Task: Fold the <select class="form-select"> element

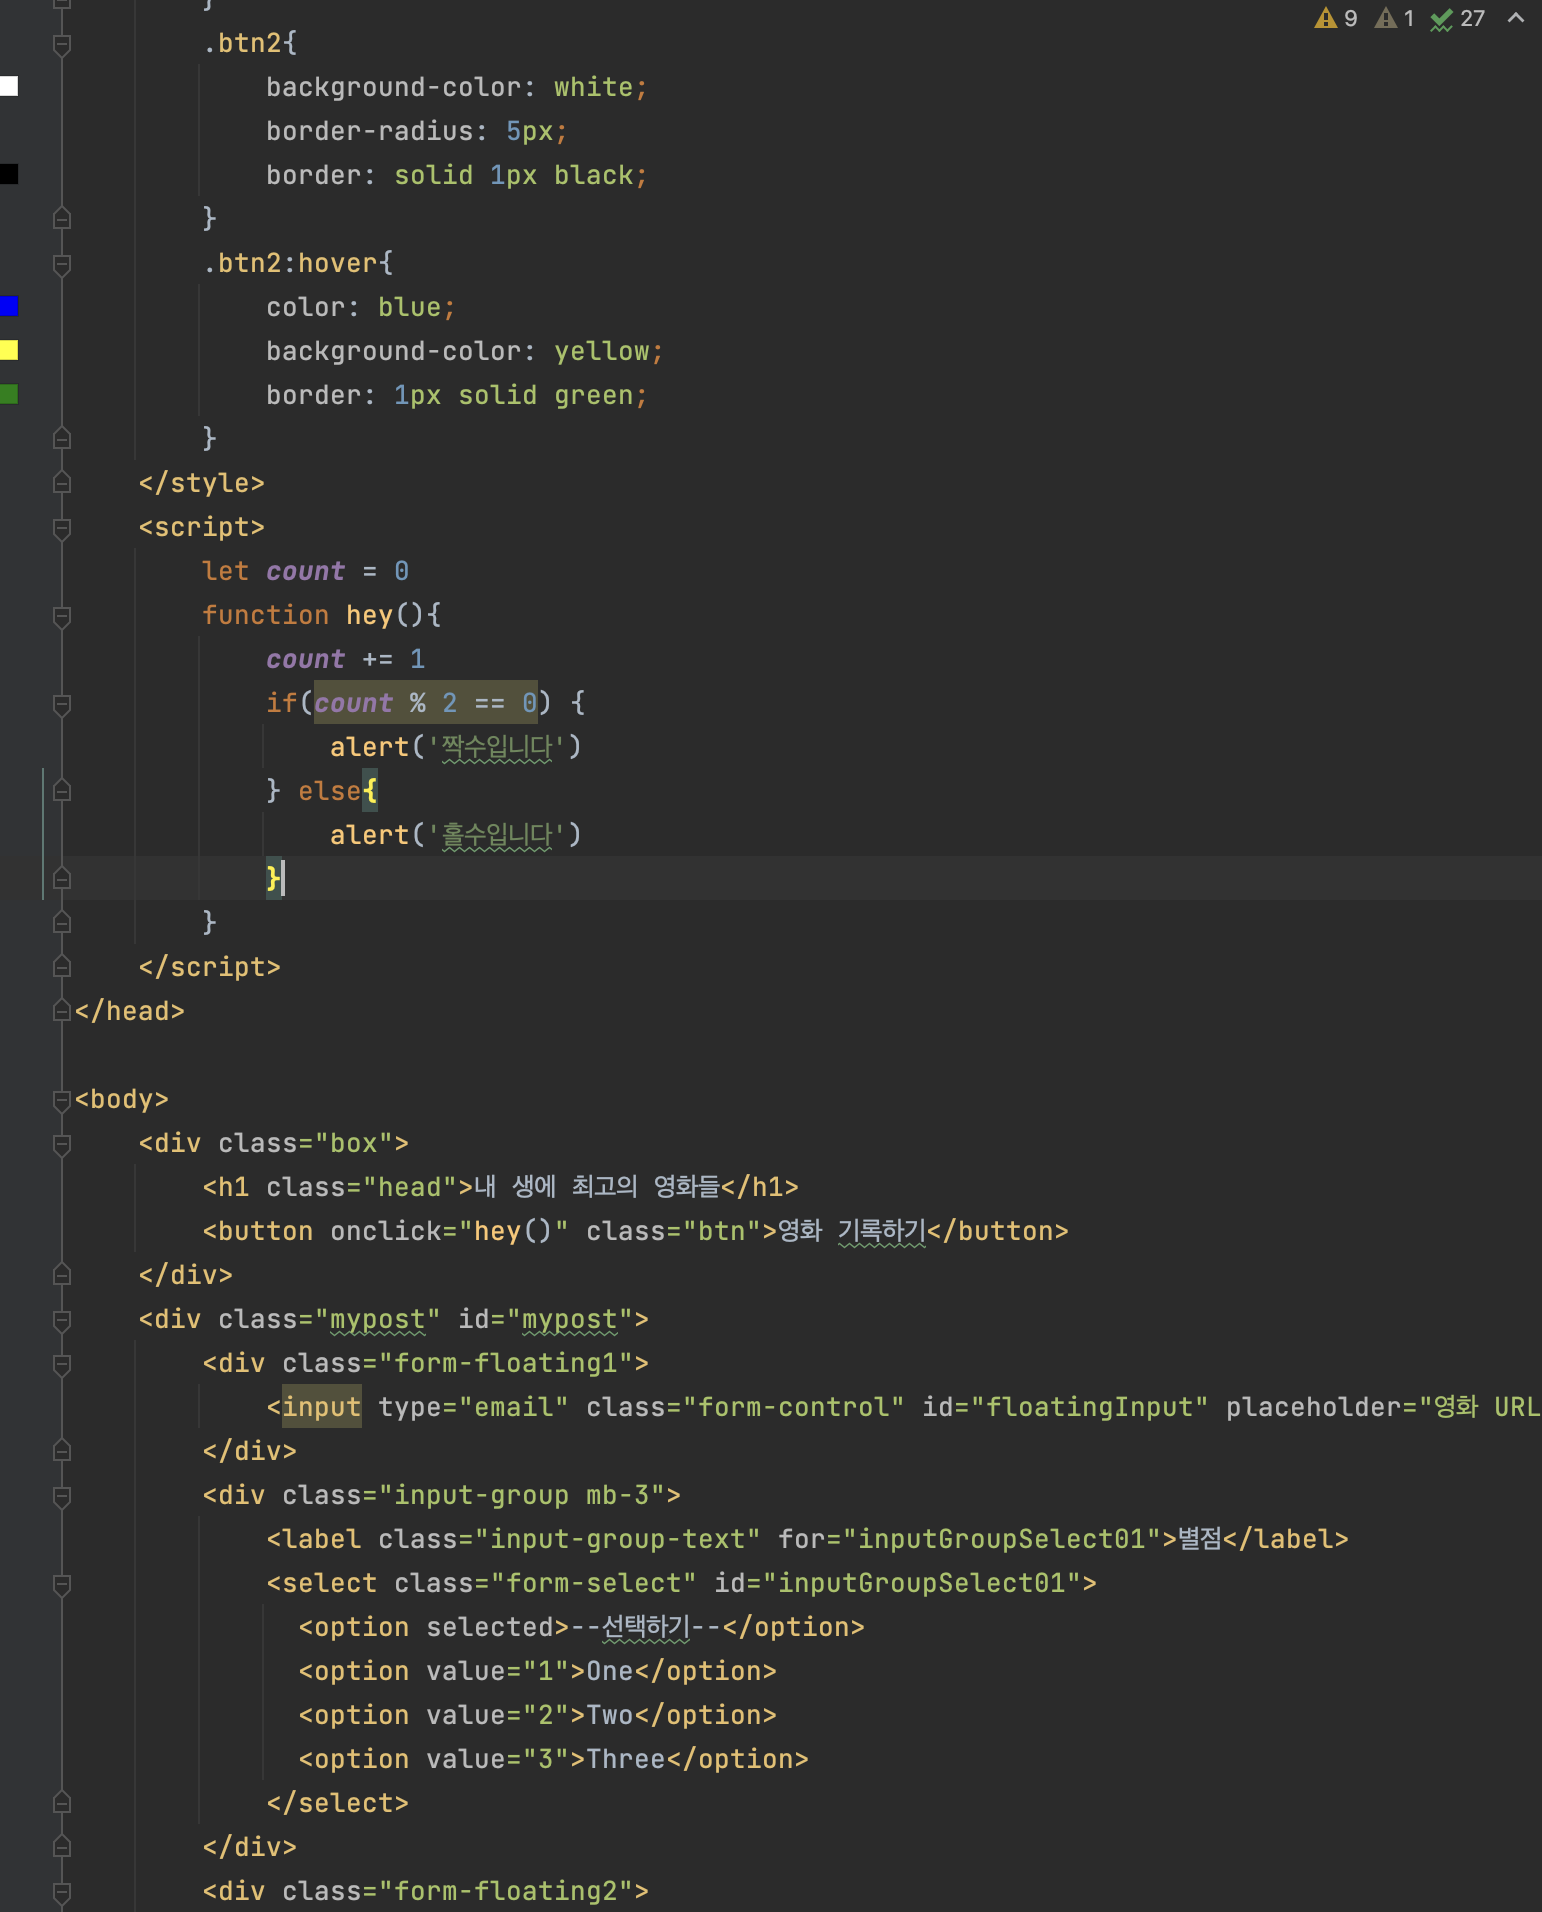Action: click(x=62, y=1584)
